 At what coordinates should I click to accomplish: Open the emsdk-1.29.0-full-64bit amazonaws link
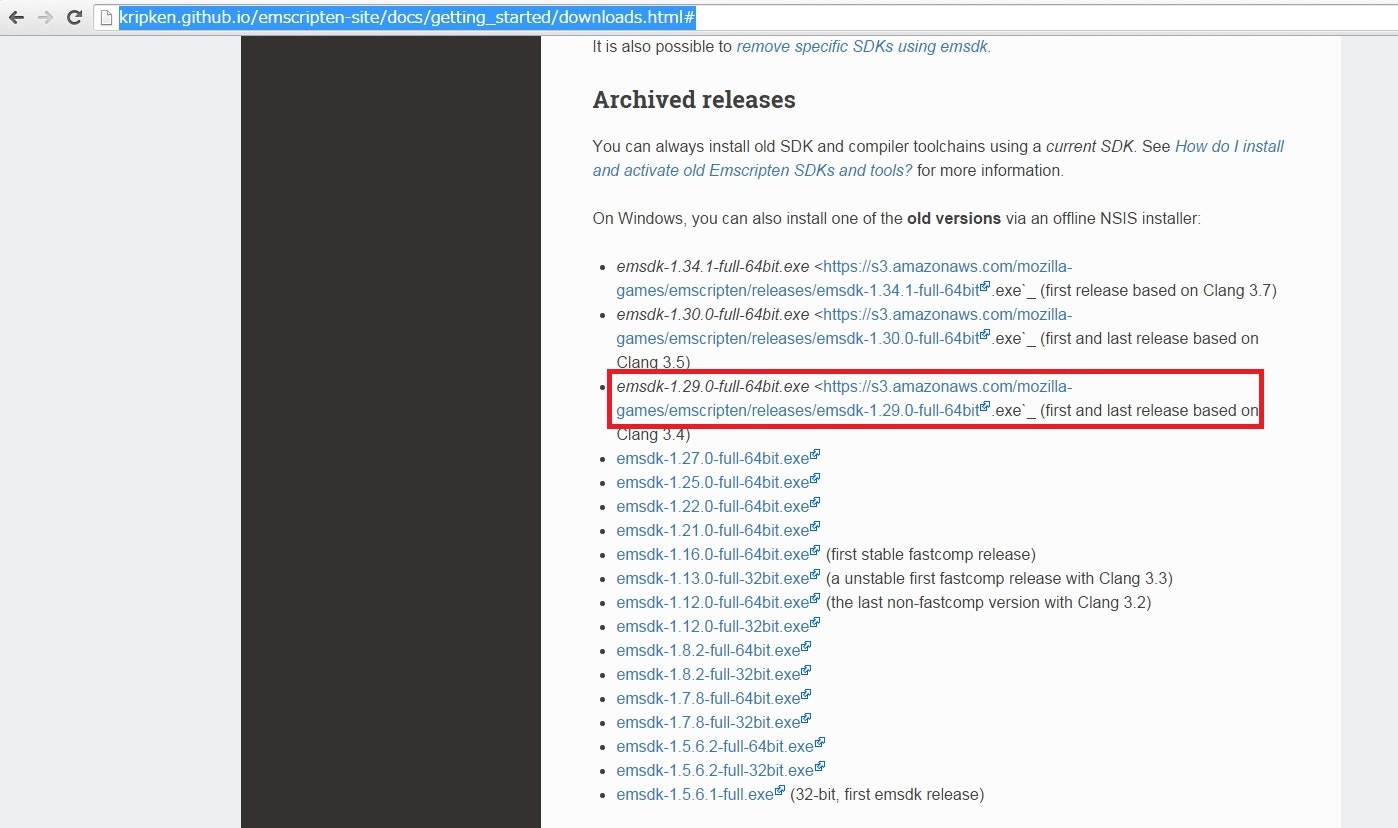pos(844,398)
